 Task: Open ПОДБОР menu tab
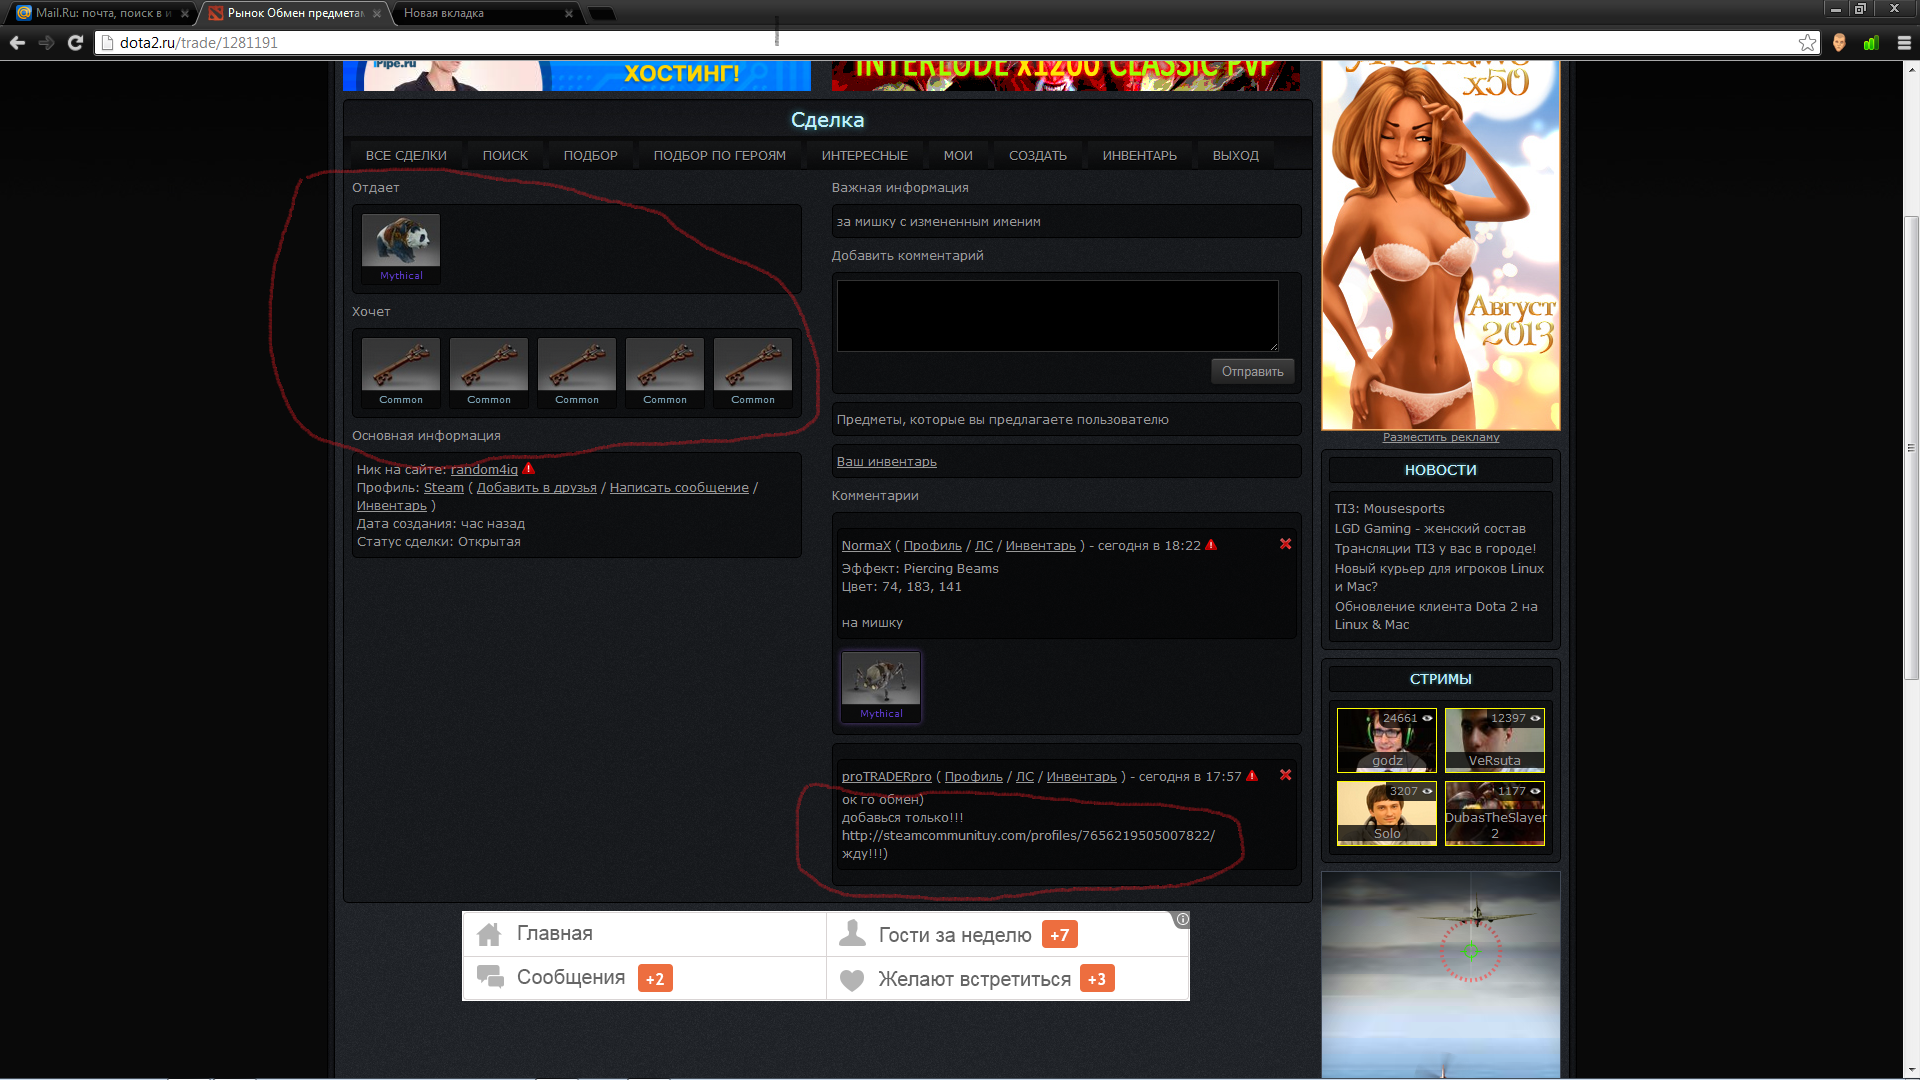pos(590,155)
